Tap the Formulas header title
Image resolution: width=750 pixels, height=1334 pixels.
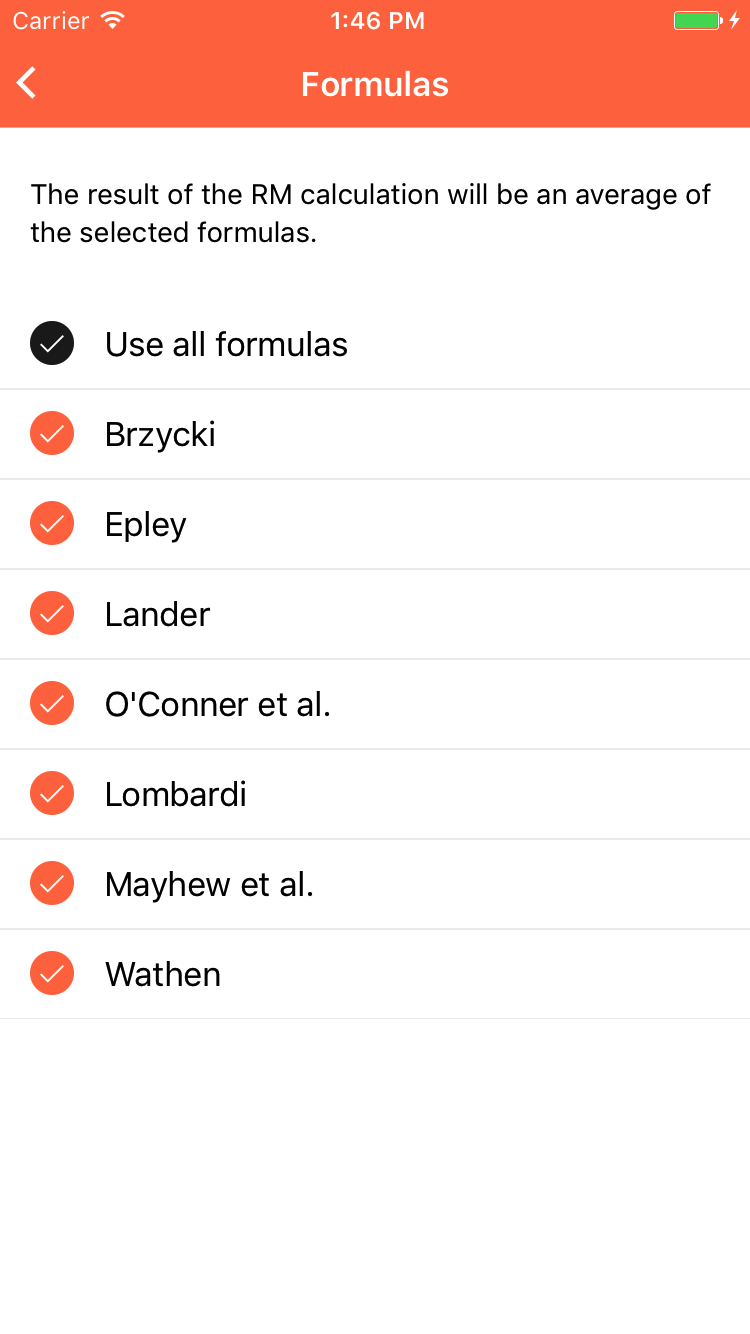pos(375,84)
